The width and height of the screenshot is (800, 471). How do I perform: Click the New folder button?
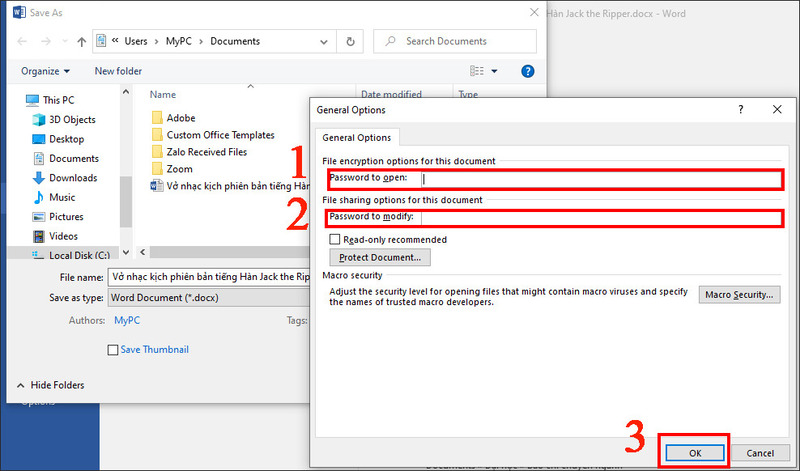(119, 71)
